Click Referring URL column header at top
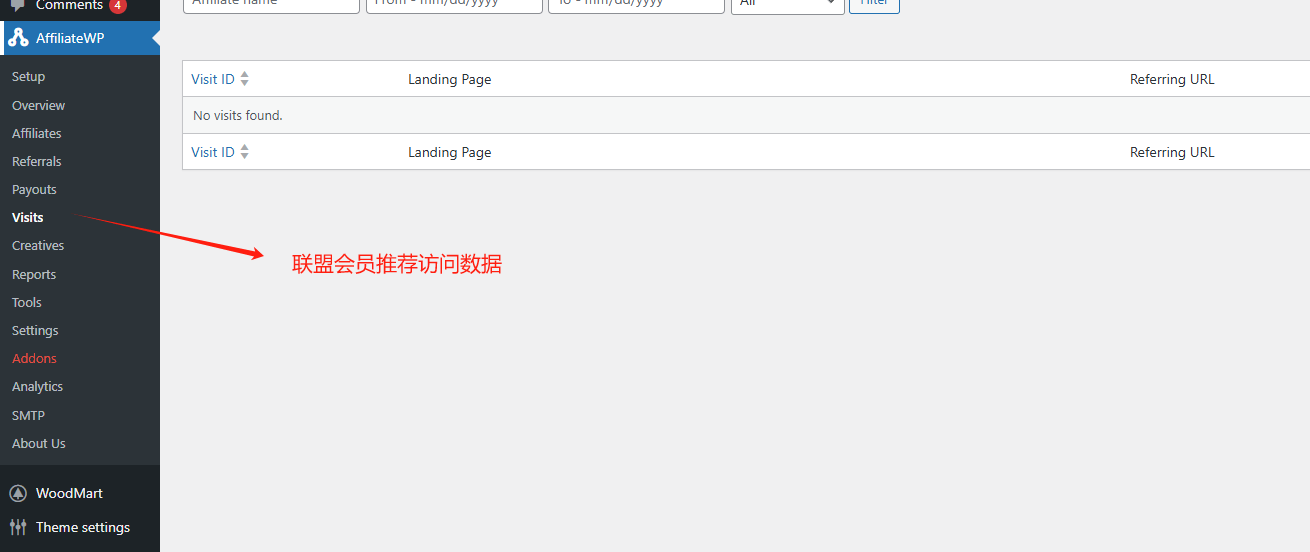 [x=1172, y=79]
